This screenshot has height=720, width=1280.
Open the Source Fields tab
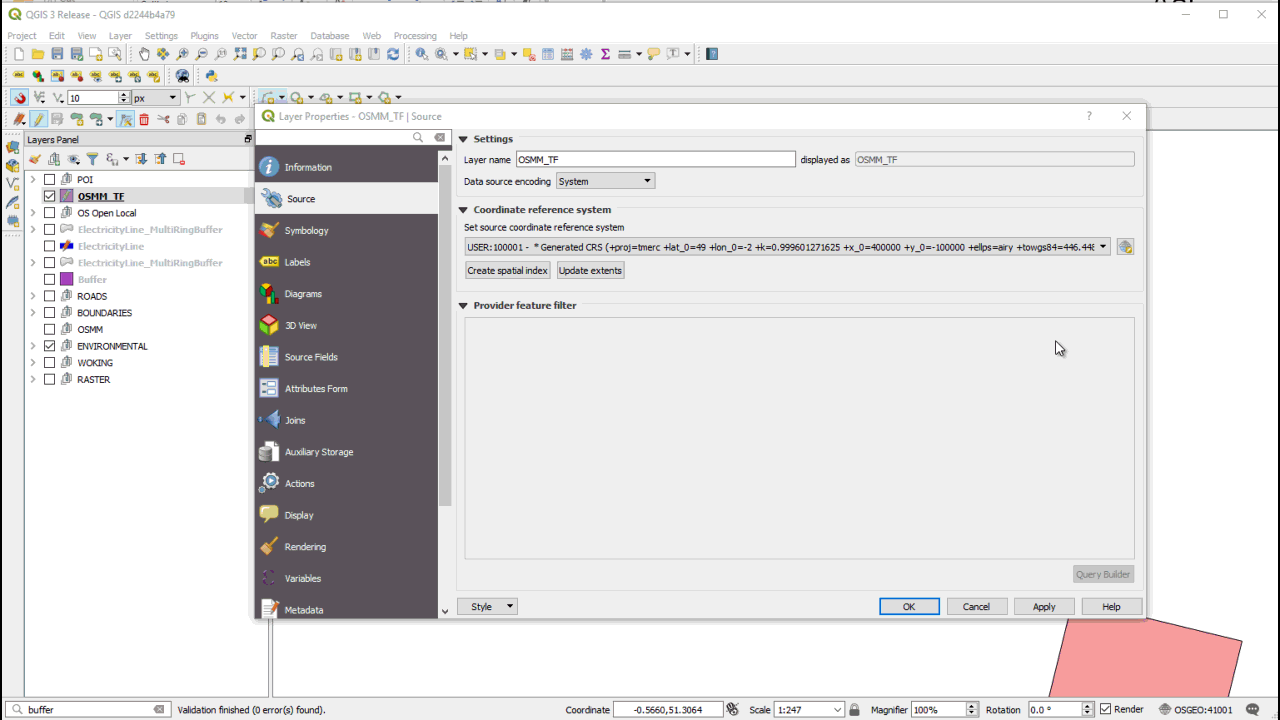coord(346,357)
